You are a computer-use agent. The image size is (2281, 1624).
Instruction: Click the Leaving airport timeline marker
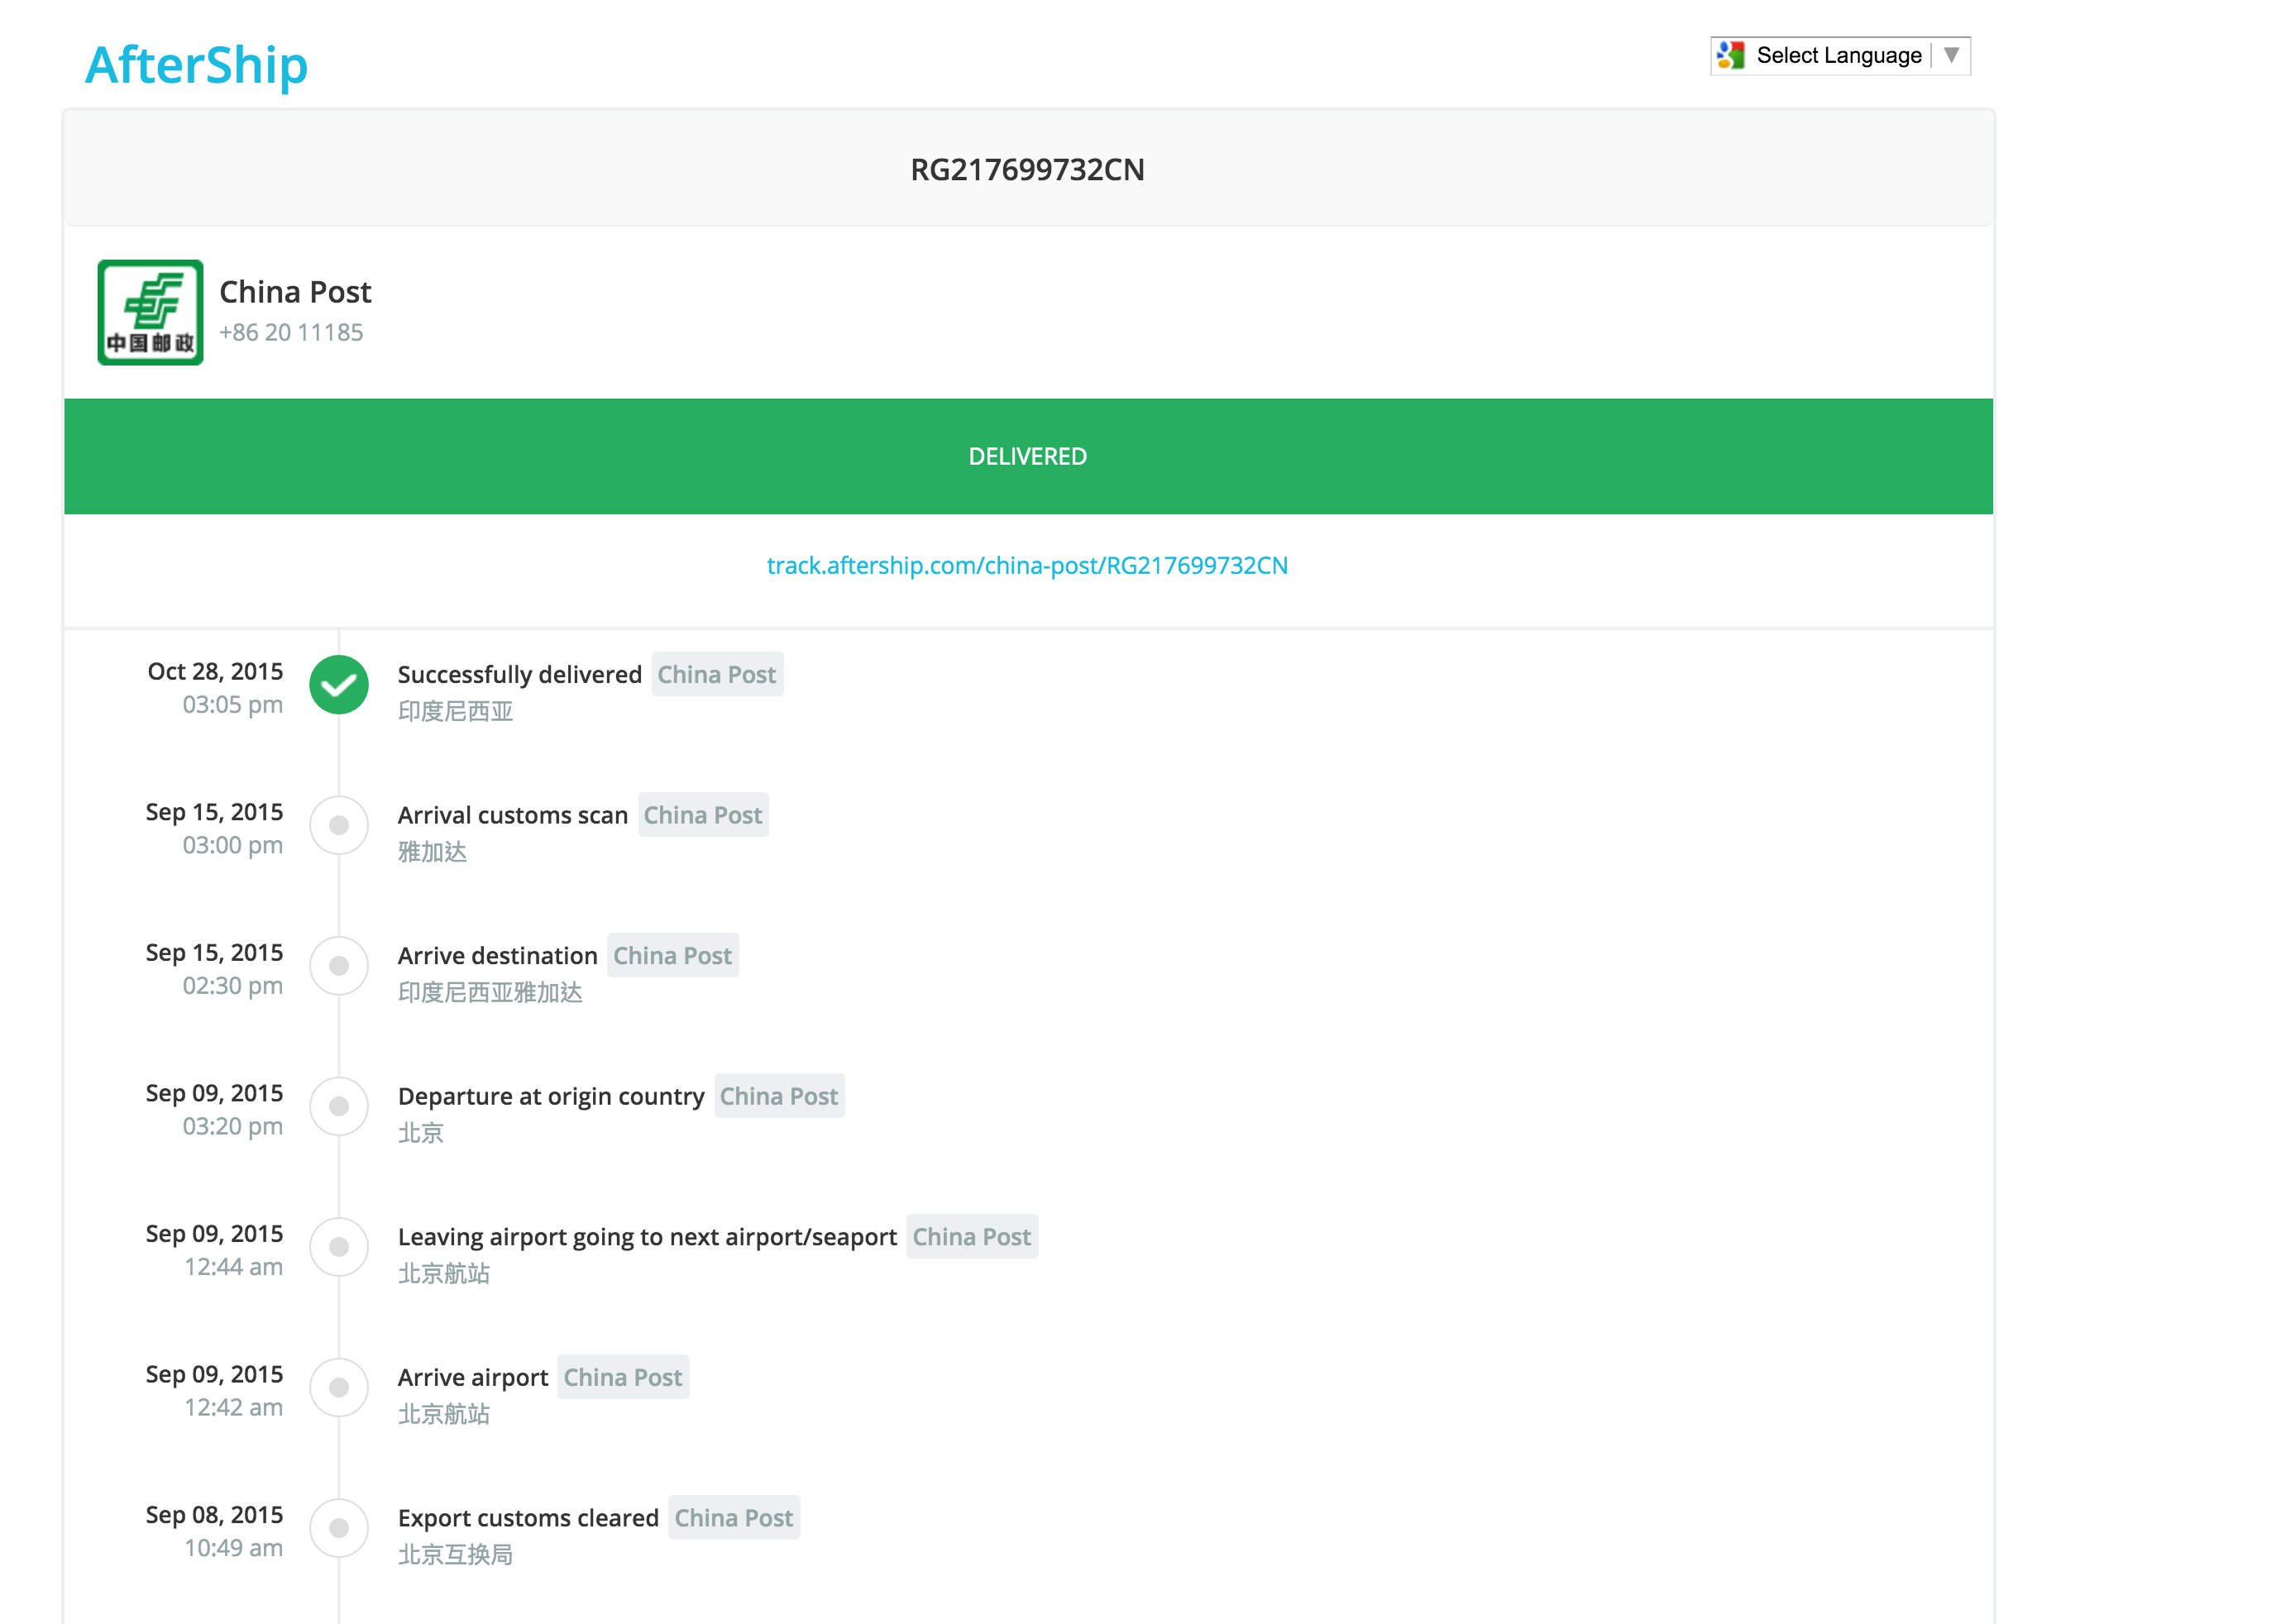[x=339, y=1247]
